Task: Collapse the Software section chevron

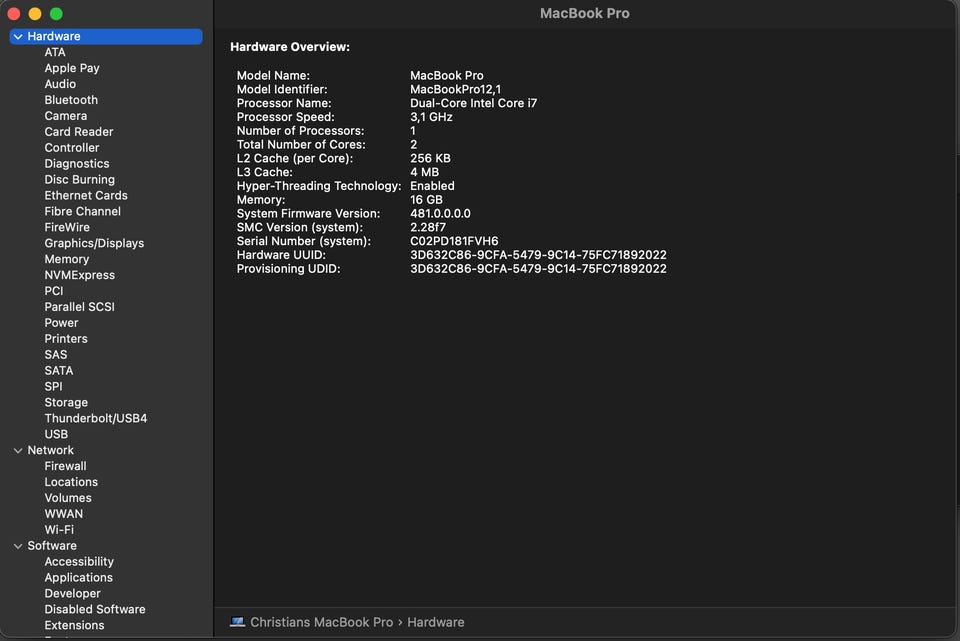Action: [x=18, y=546]
